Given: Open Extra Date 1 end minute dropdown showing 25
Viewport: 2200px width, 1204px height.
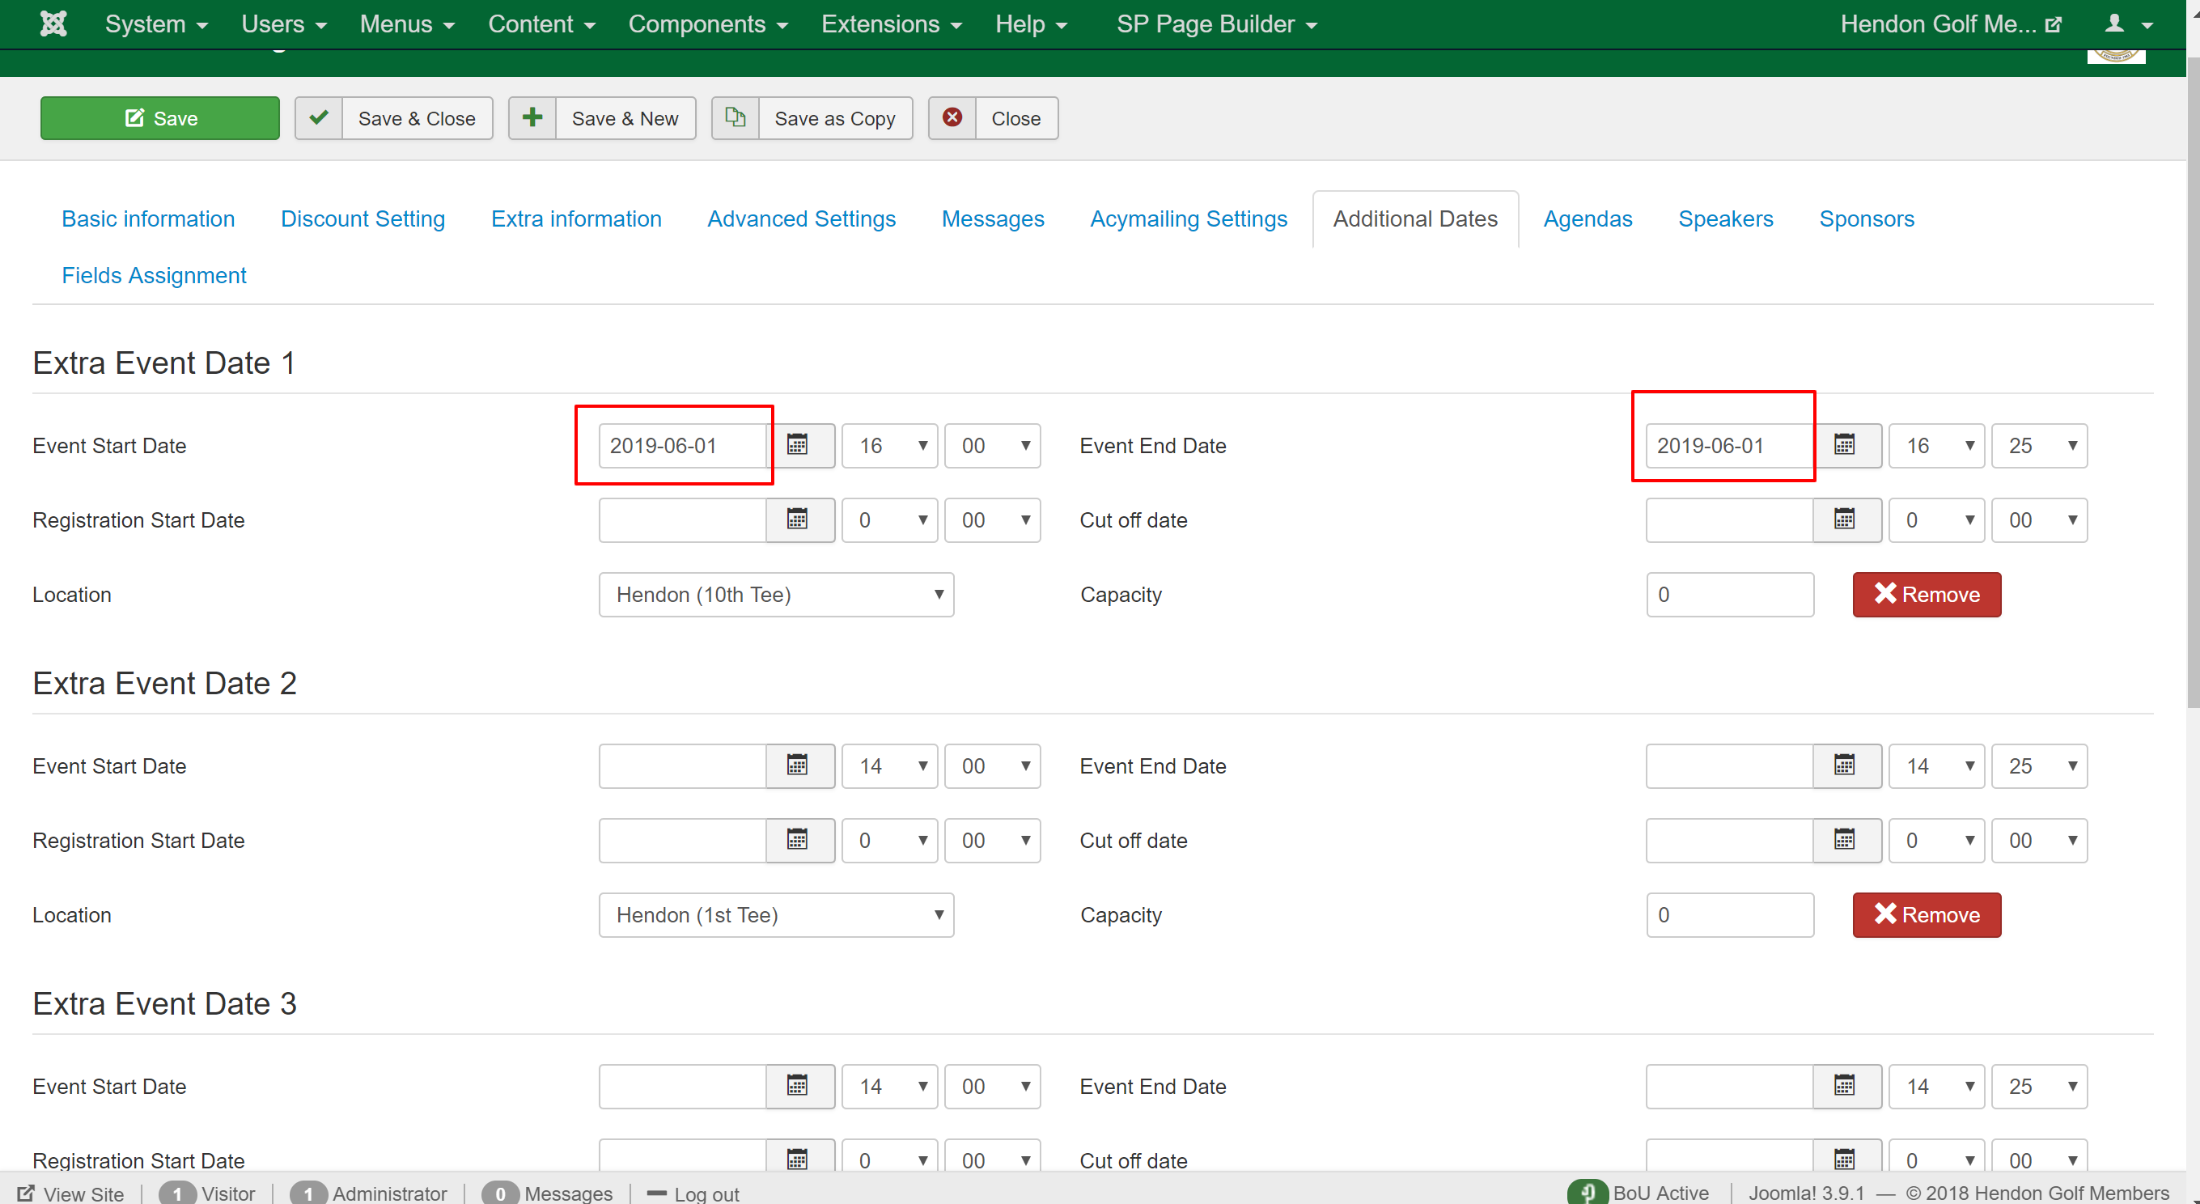Looking at the screenshot, I should tap(2039, 445).
